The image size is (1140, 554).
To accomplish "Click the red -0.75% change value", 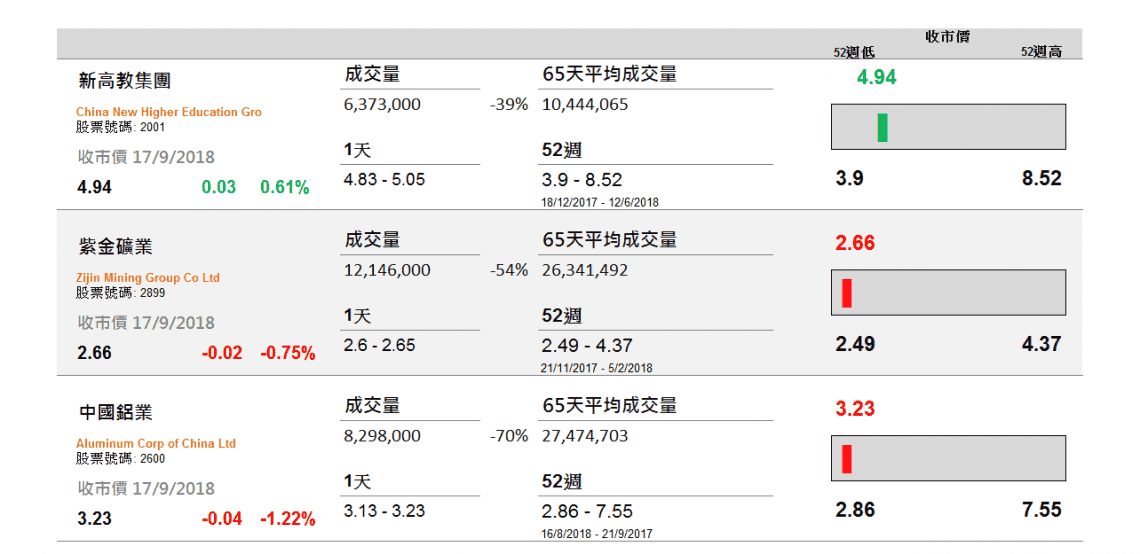I will [288, 353].
